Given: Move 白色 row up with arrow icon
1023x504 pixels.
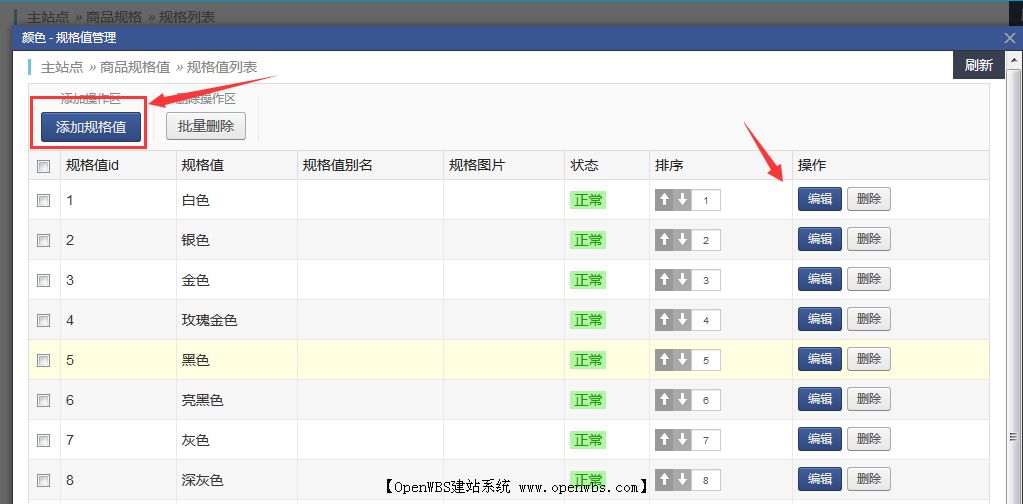Looking at the screenshot, I should point(664,200).
